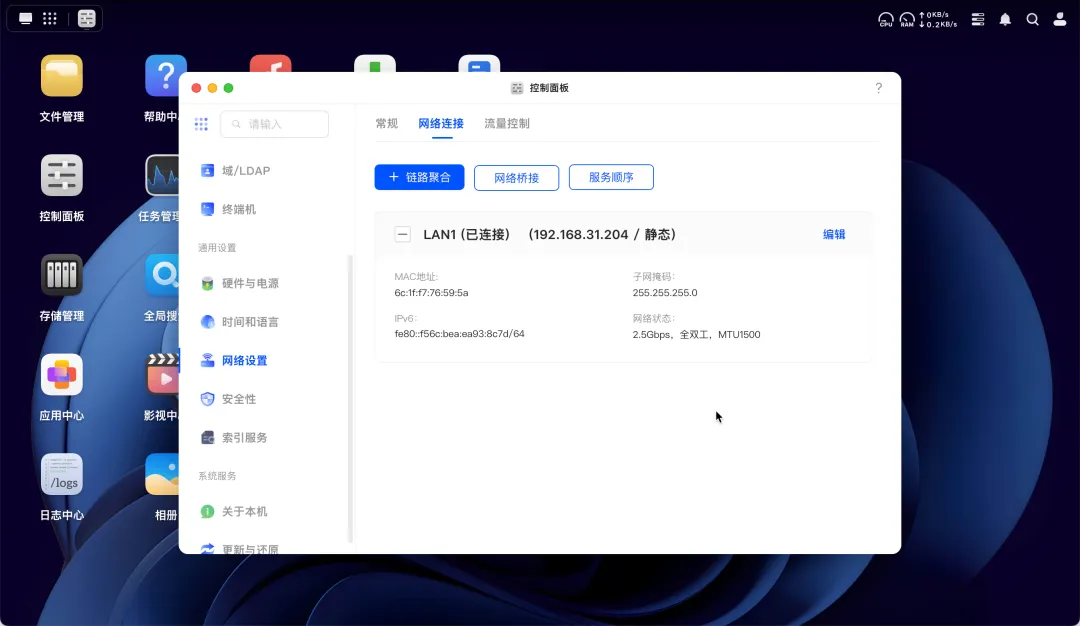1080x626 pixels.
Task: Open the 日志中心 desktop icon
Action: point(61,474)
